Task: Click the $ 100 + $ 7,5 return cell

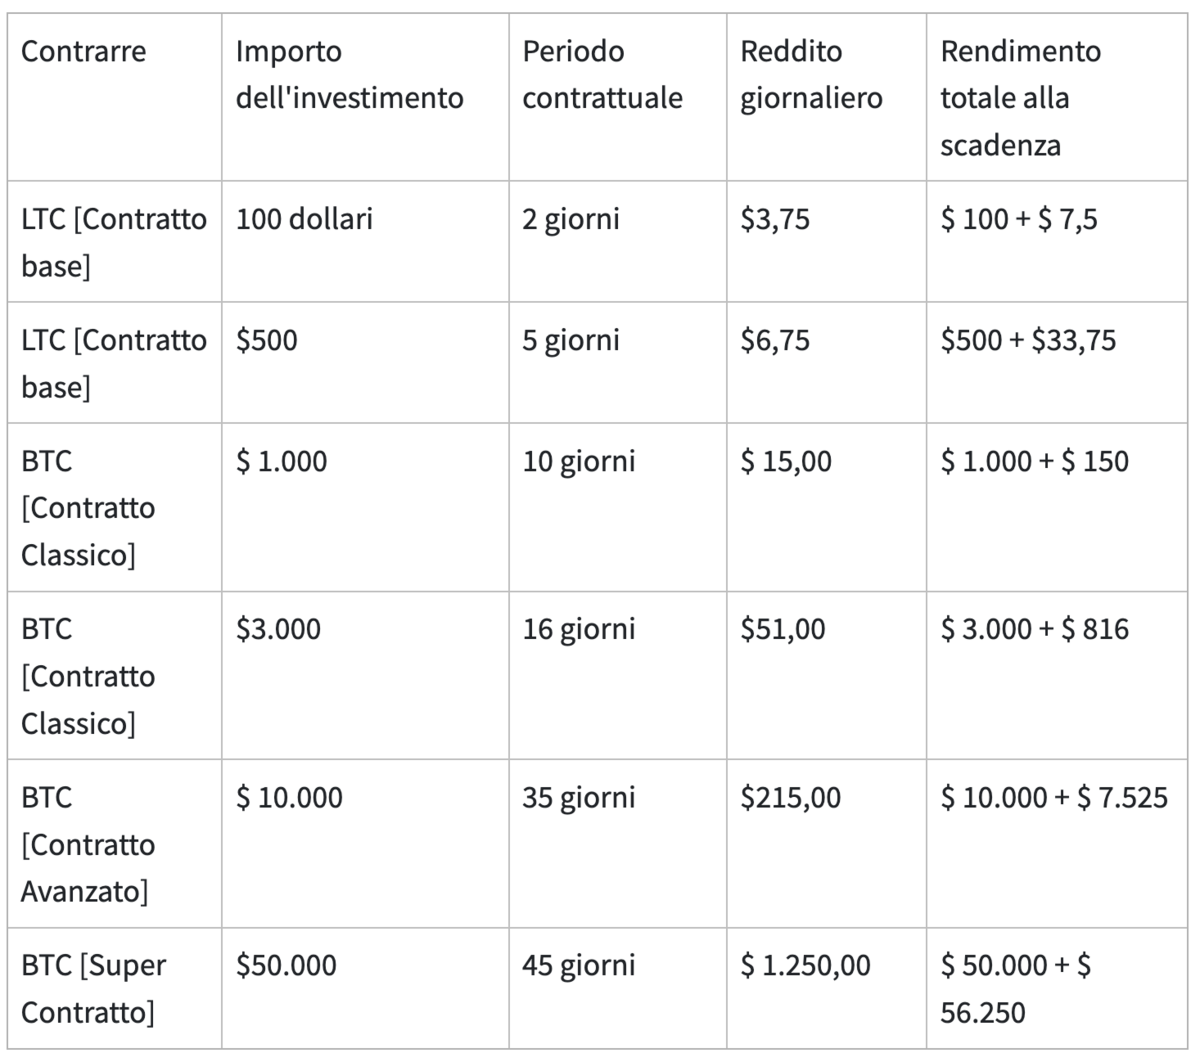Action: (1018, 219)
